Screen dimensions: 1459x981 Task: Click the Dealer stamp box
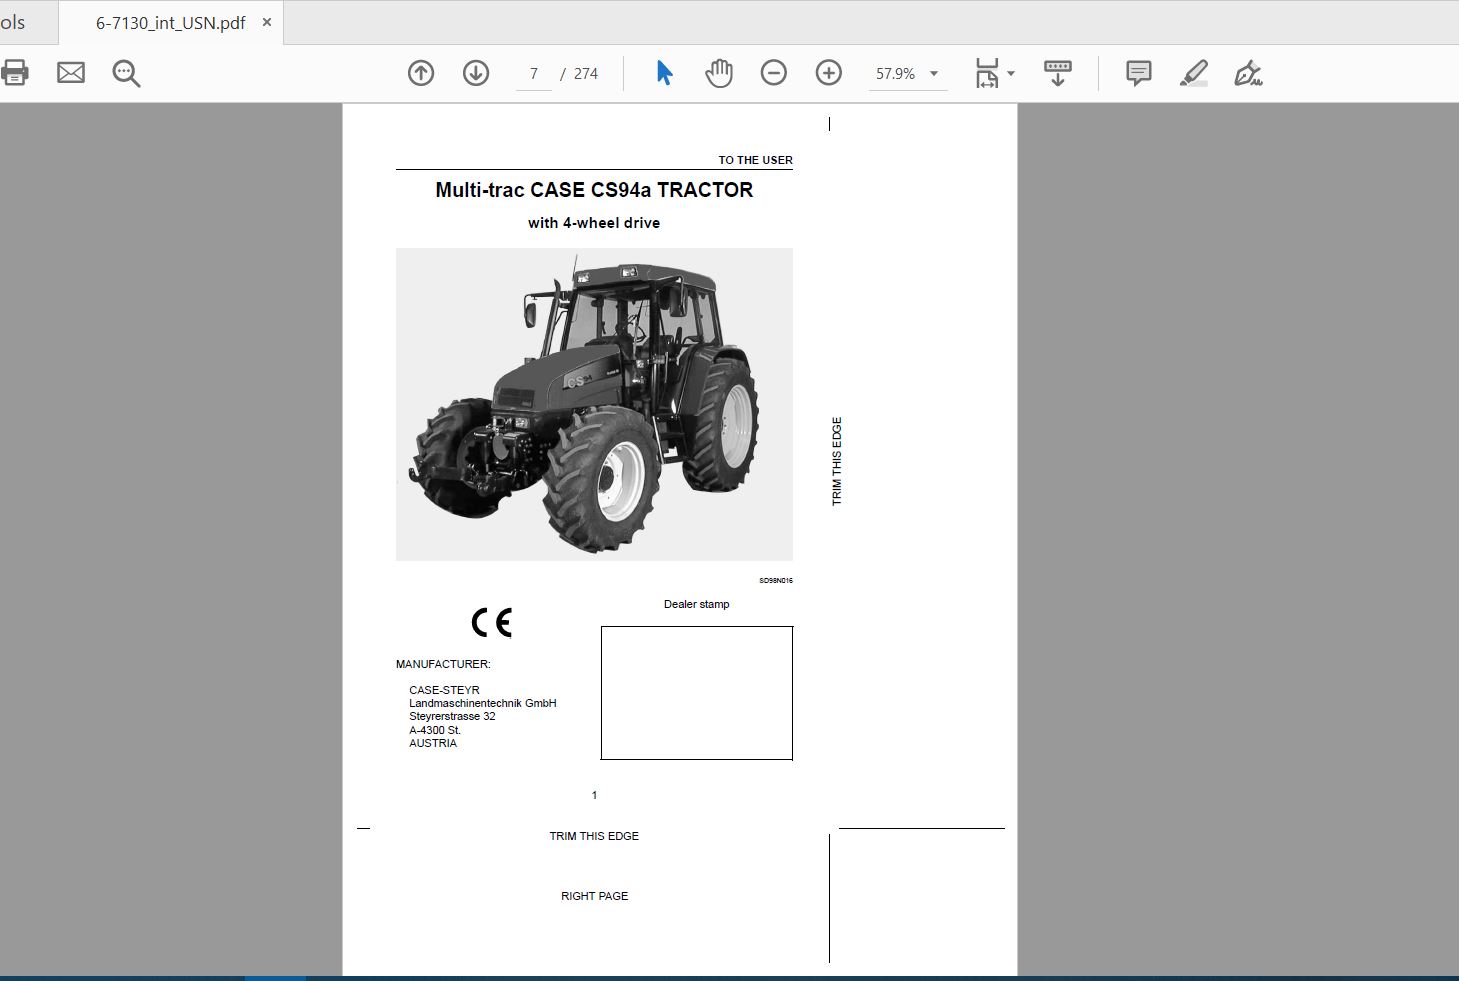coord(697,693)
